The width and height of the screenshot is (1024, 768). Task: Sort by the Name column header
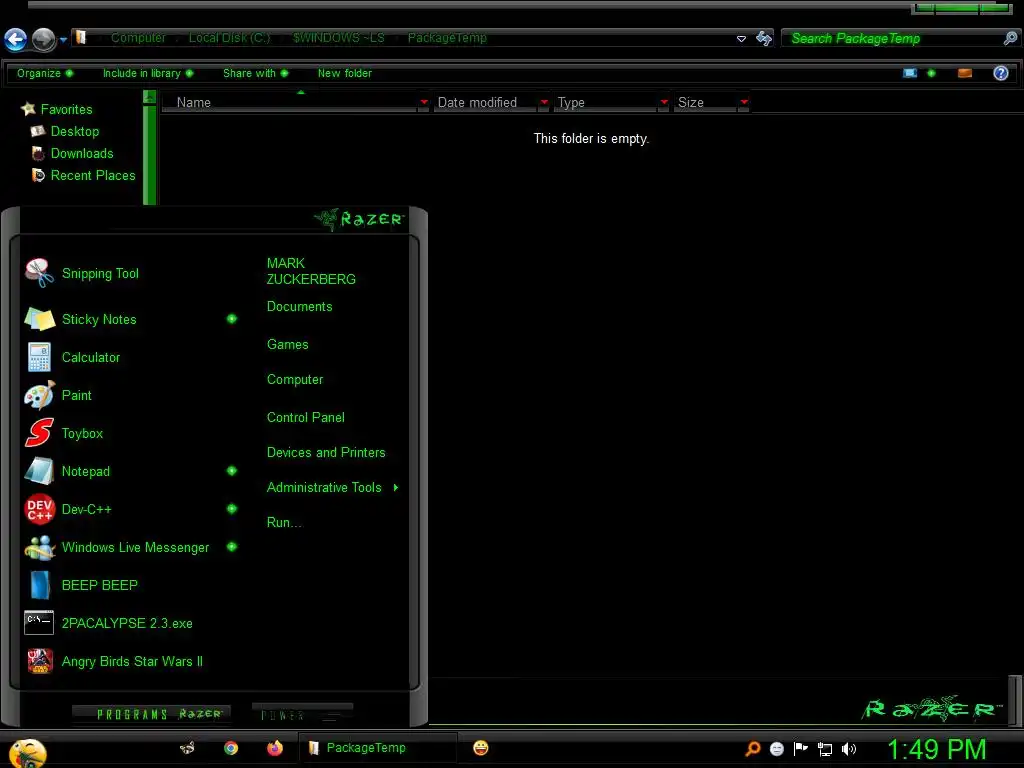[288, 103]
